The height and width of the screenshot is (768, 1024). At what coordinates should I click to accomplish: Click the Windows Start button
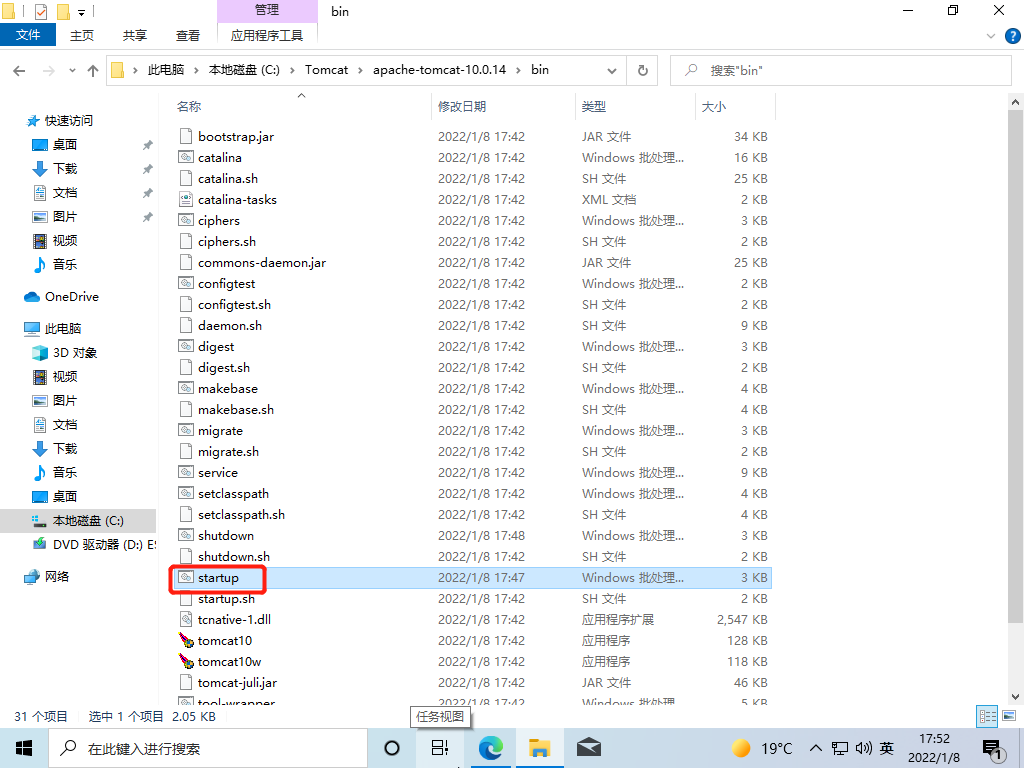point(23,747)
